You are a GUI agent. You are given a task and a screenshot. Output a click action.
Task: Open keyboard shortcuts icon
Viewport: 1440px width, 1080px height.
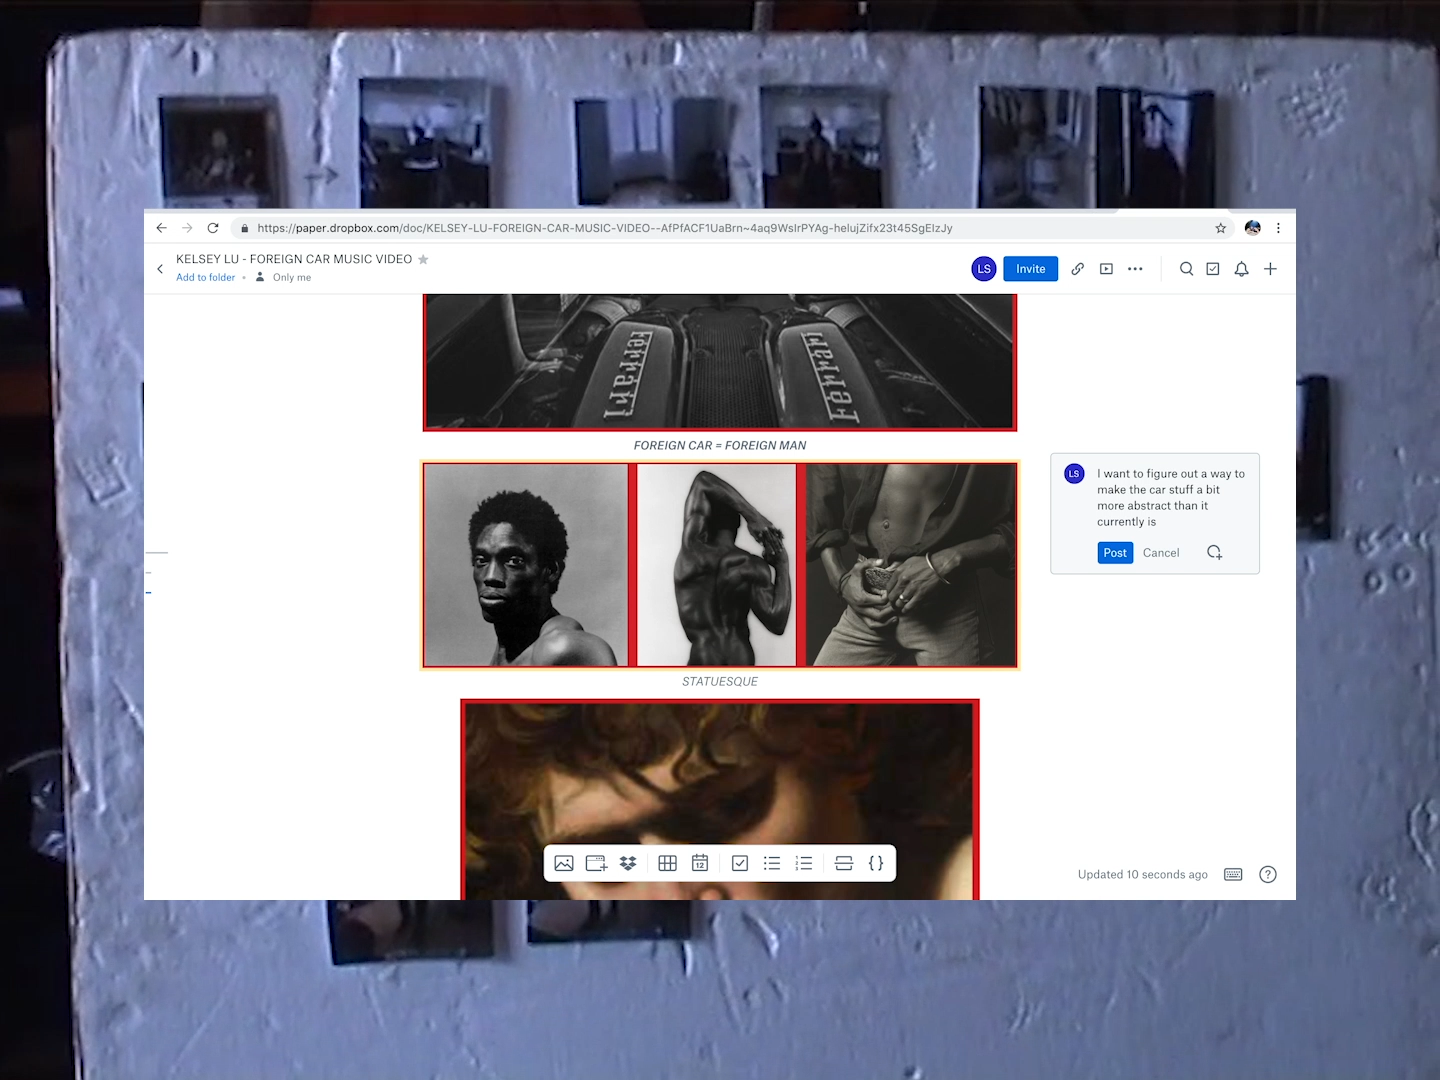click(1234, 875)
